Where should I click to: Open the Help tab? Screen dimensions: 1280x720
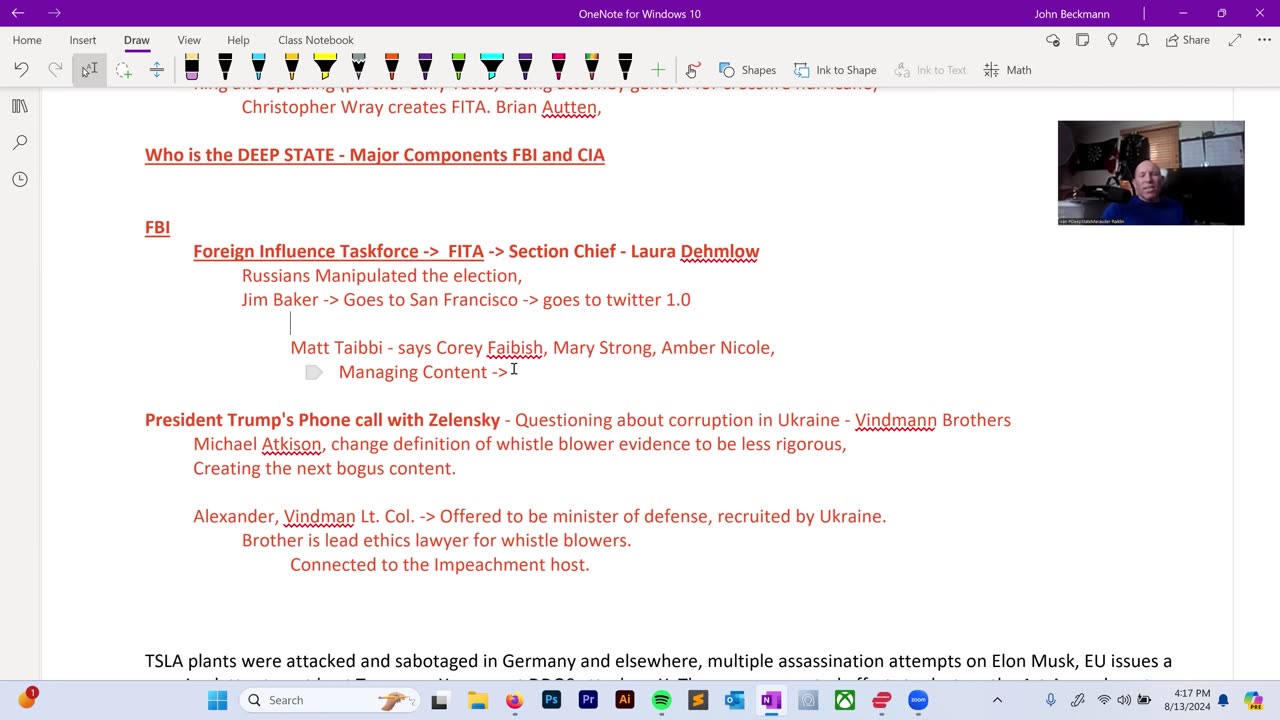click(x=238, y=40)
